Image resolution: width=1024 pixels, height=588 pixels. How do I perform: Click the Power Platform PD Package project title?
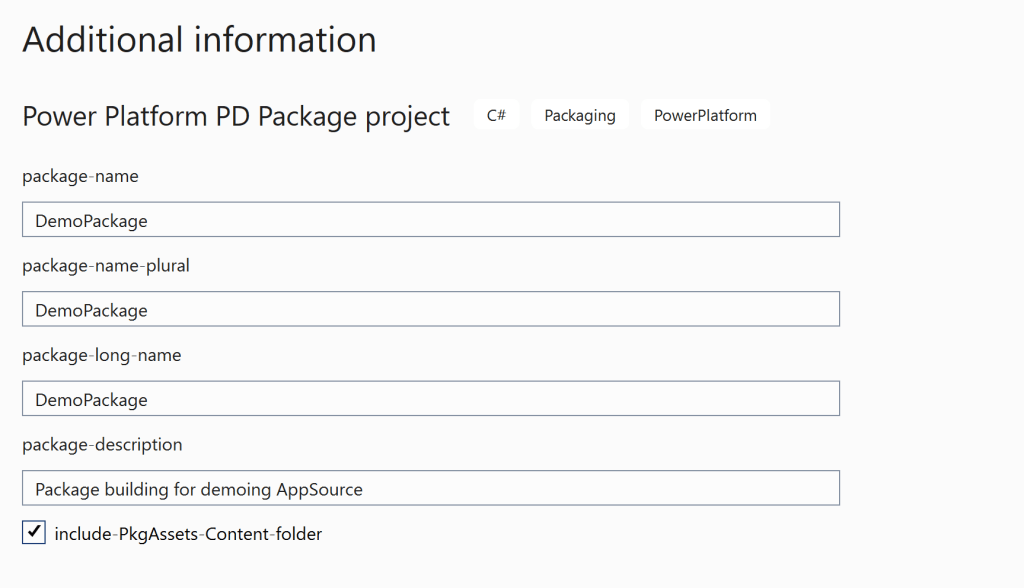(x=236, y=116)
